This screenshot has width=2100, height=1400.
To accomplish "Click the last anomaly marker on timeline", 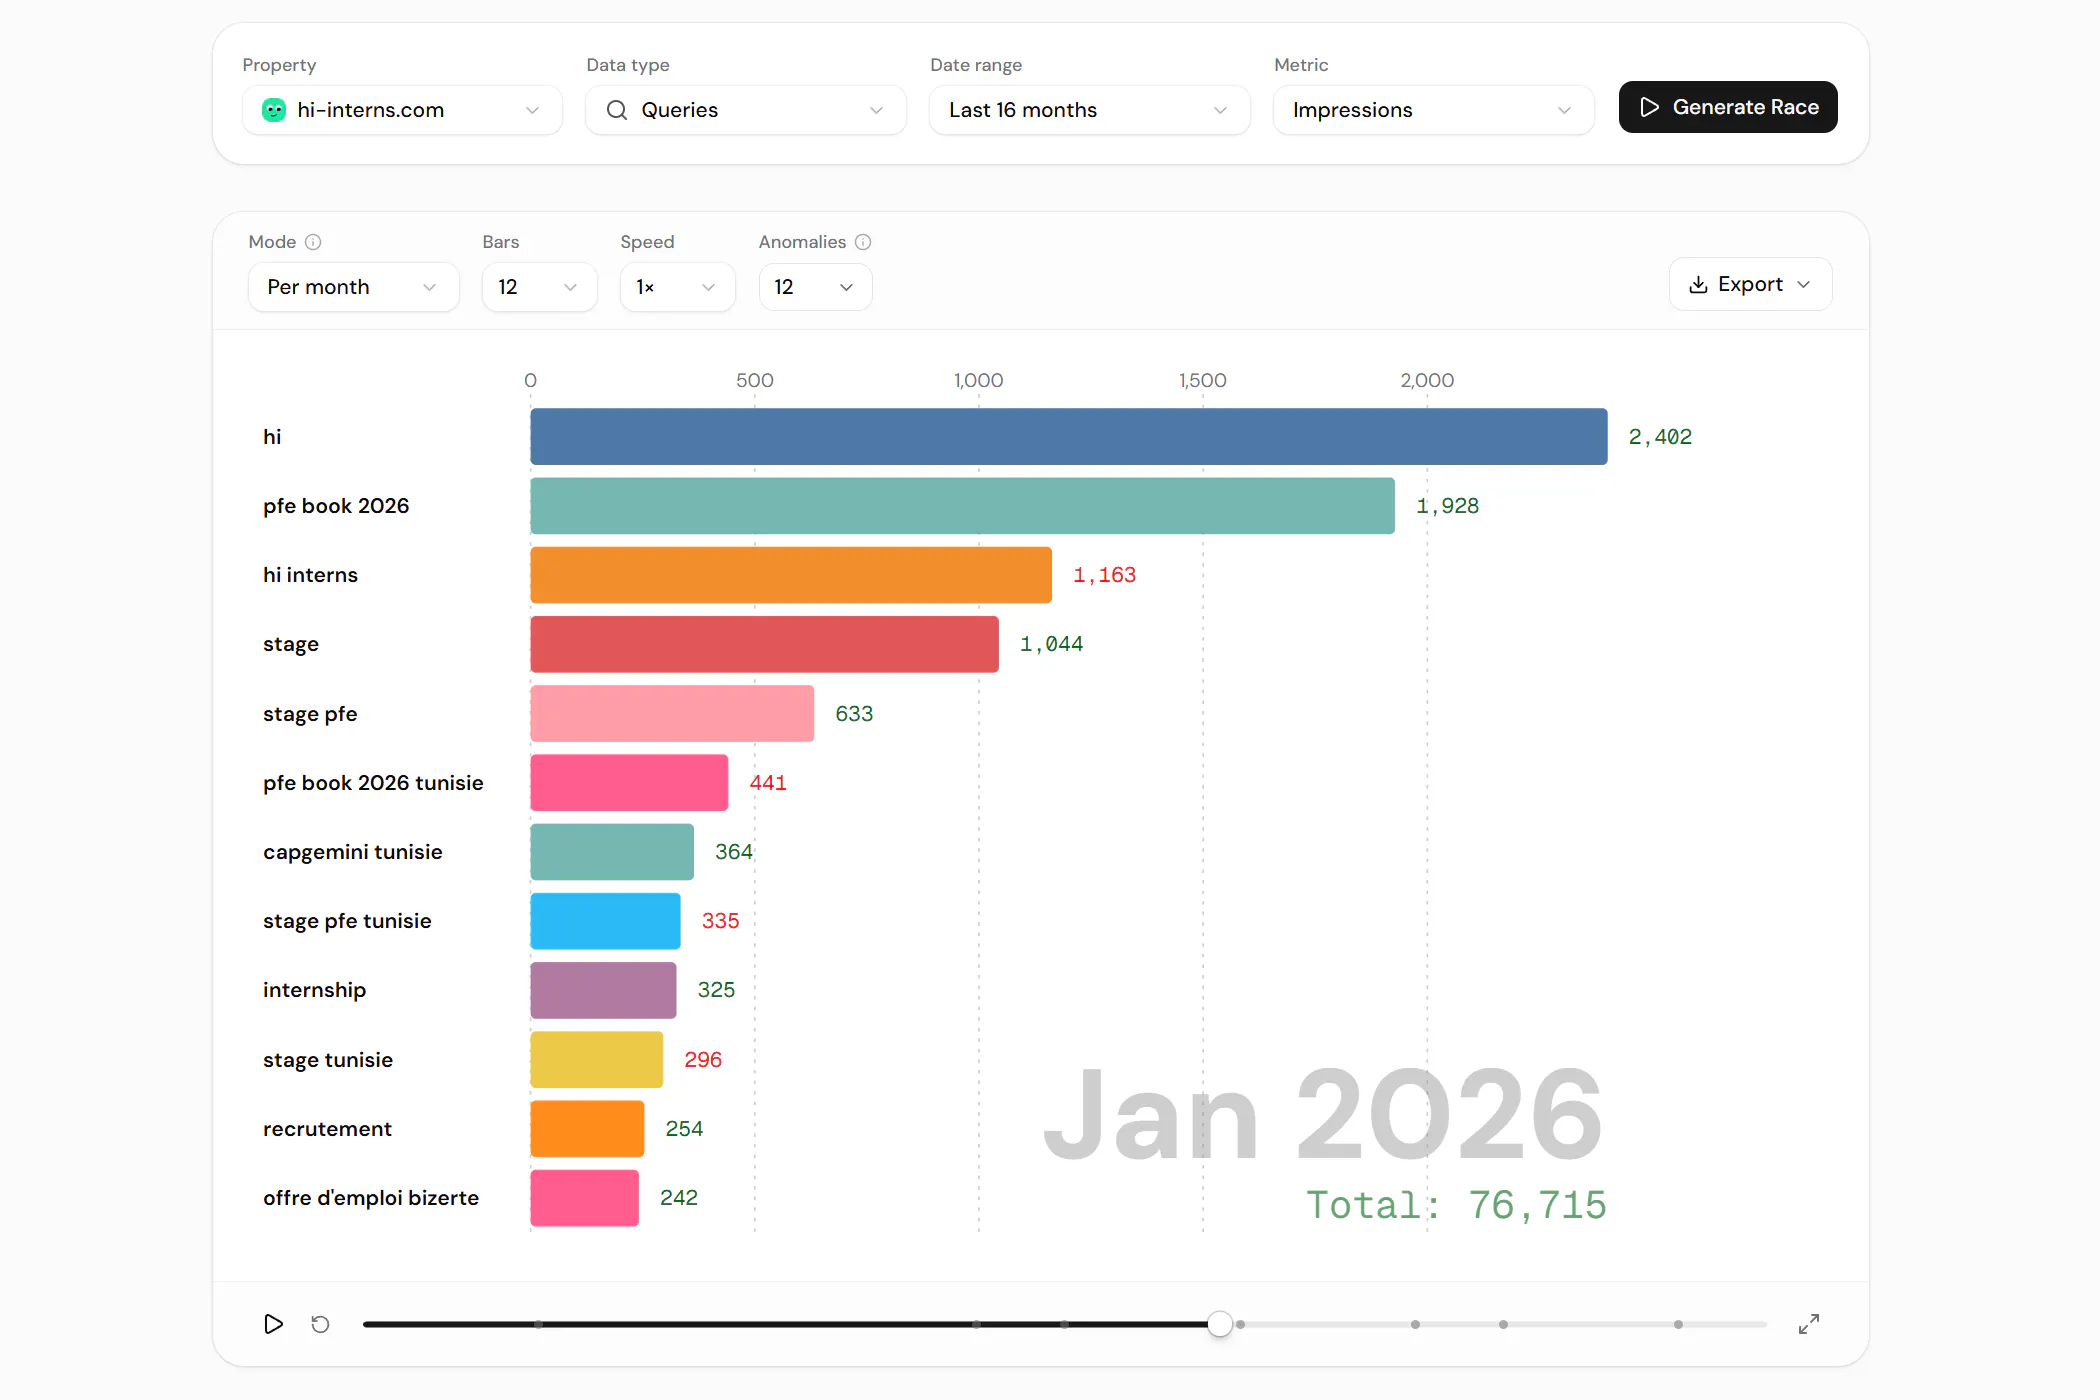I will click(x=1678, y=1324).
